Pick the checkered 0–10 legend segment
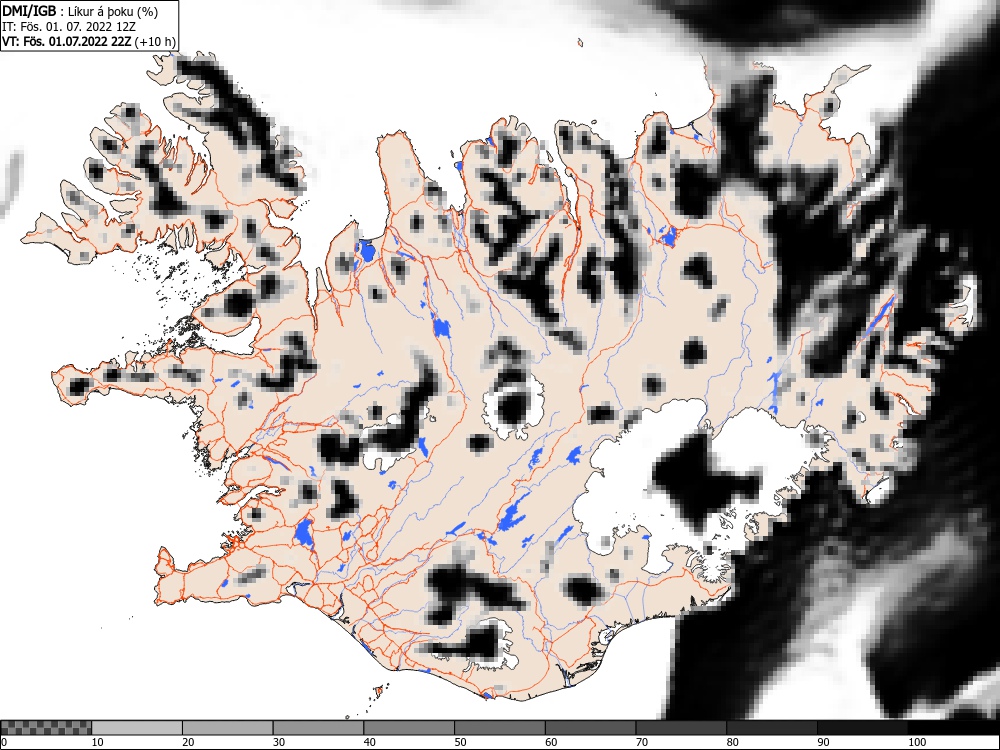 (46, 728)
